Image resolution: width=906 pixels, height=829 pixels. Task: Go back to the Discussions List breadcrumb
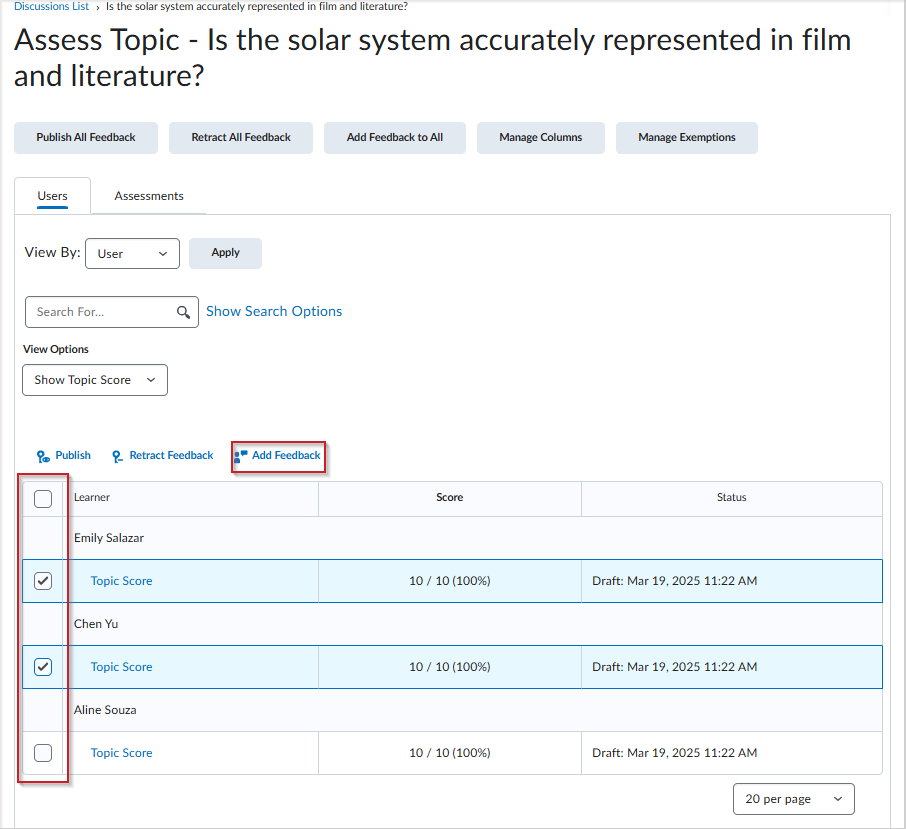51,6
